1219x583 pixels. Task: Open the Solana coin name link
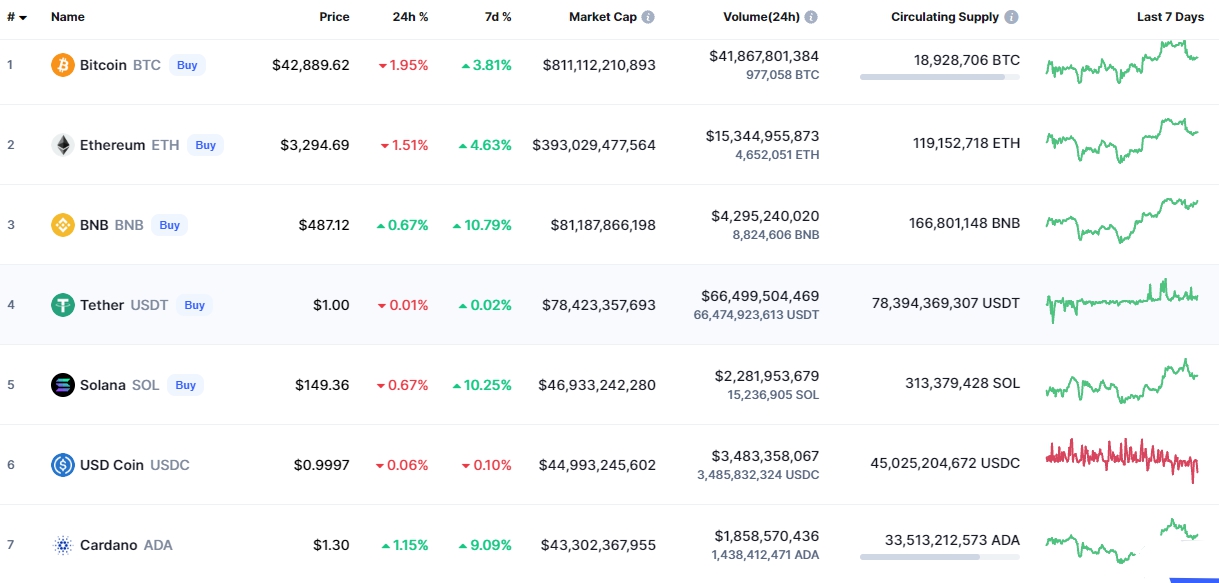[103, 385]
